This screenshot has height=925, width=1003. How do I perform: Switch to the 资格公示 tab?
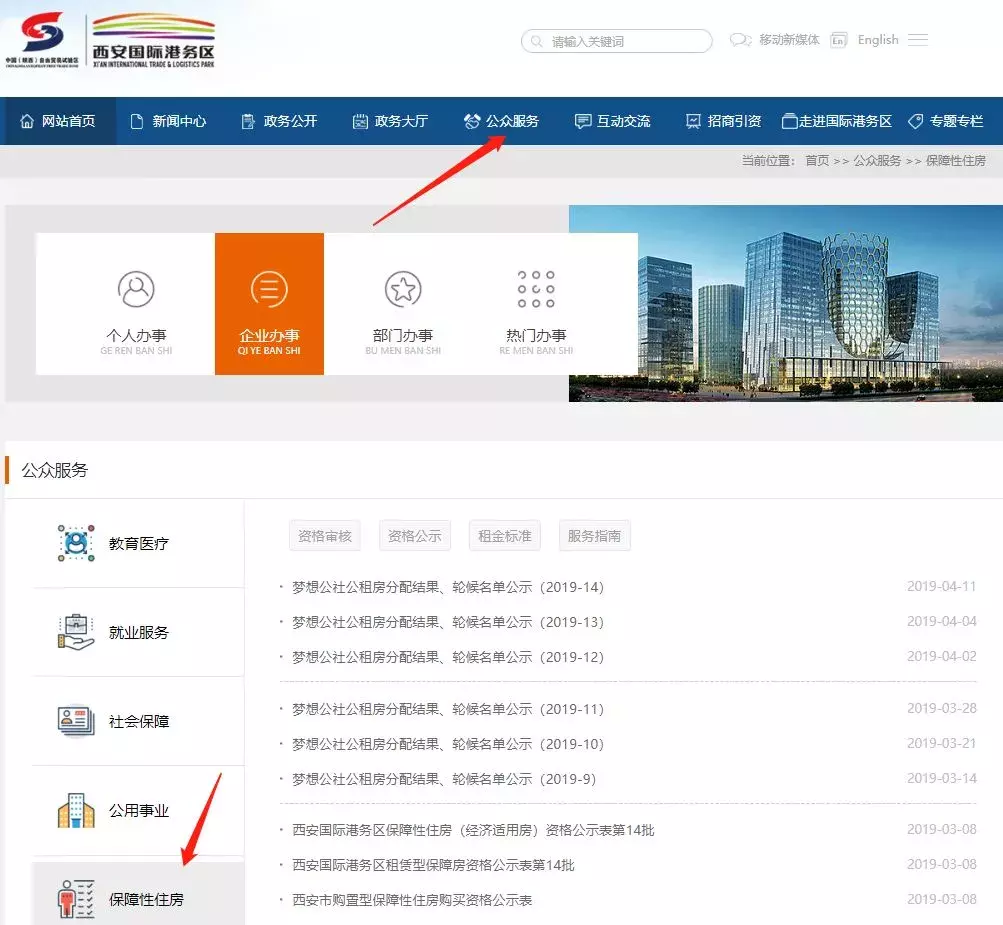[414, 535]
